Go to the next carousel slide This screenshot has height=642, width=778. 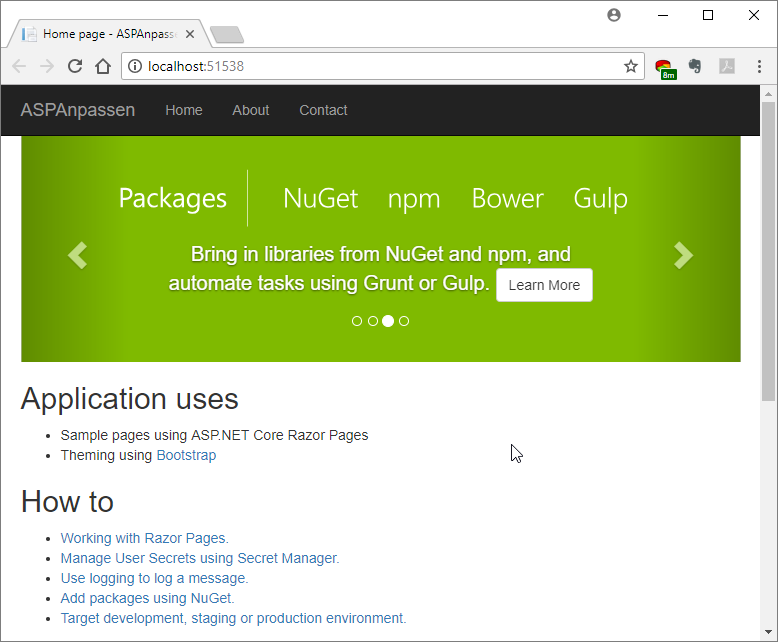click(x=683, y=255)
